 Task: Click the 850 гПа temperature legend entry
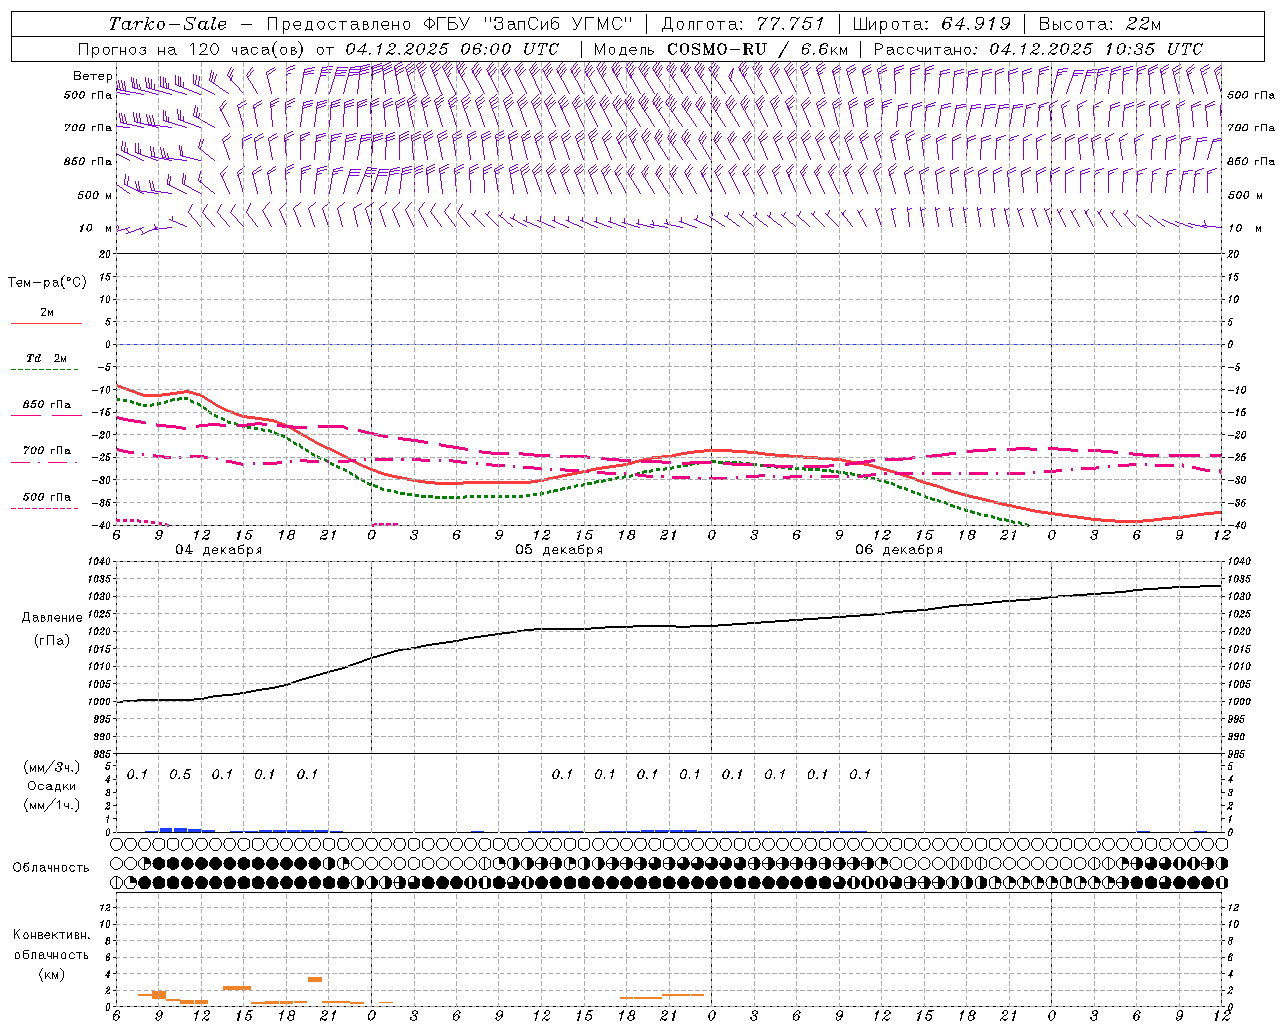[46, 406]
